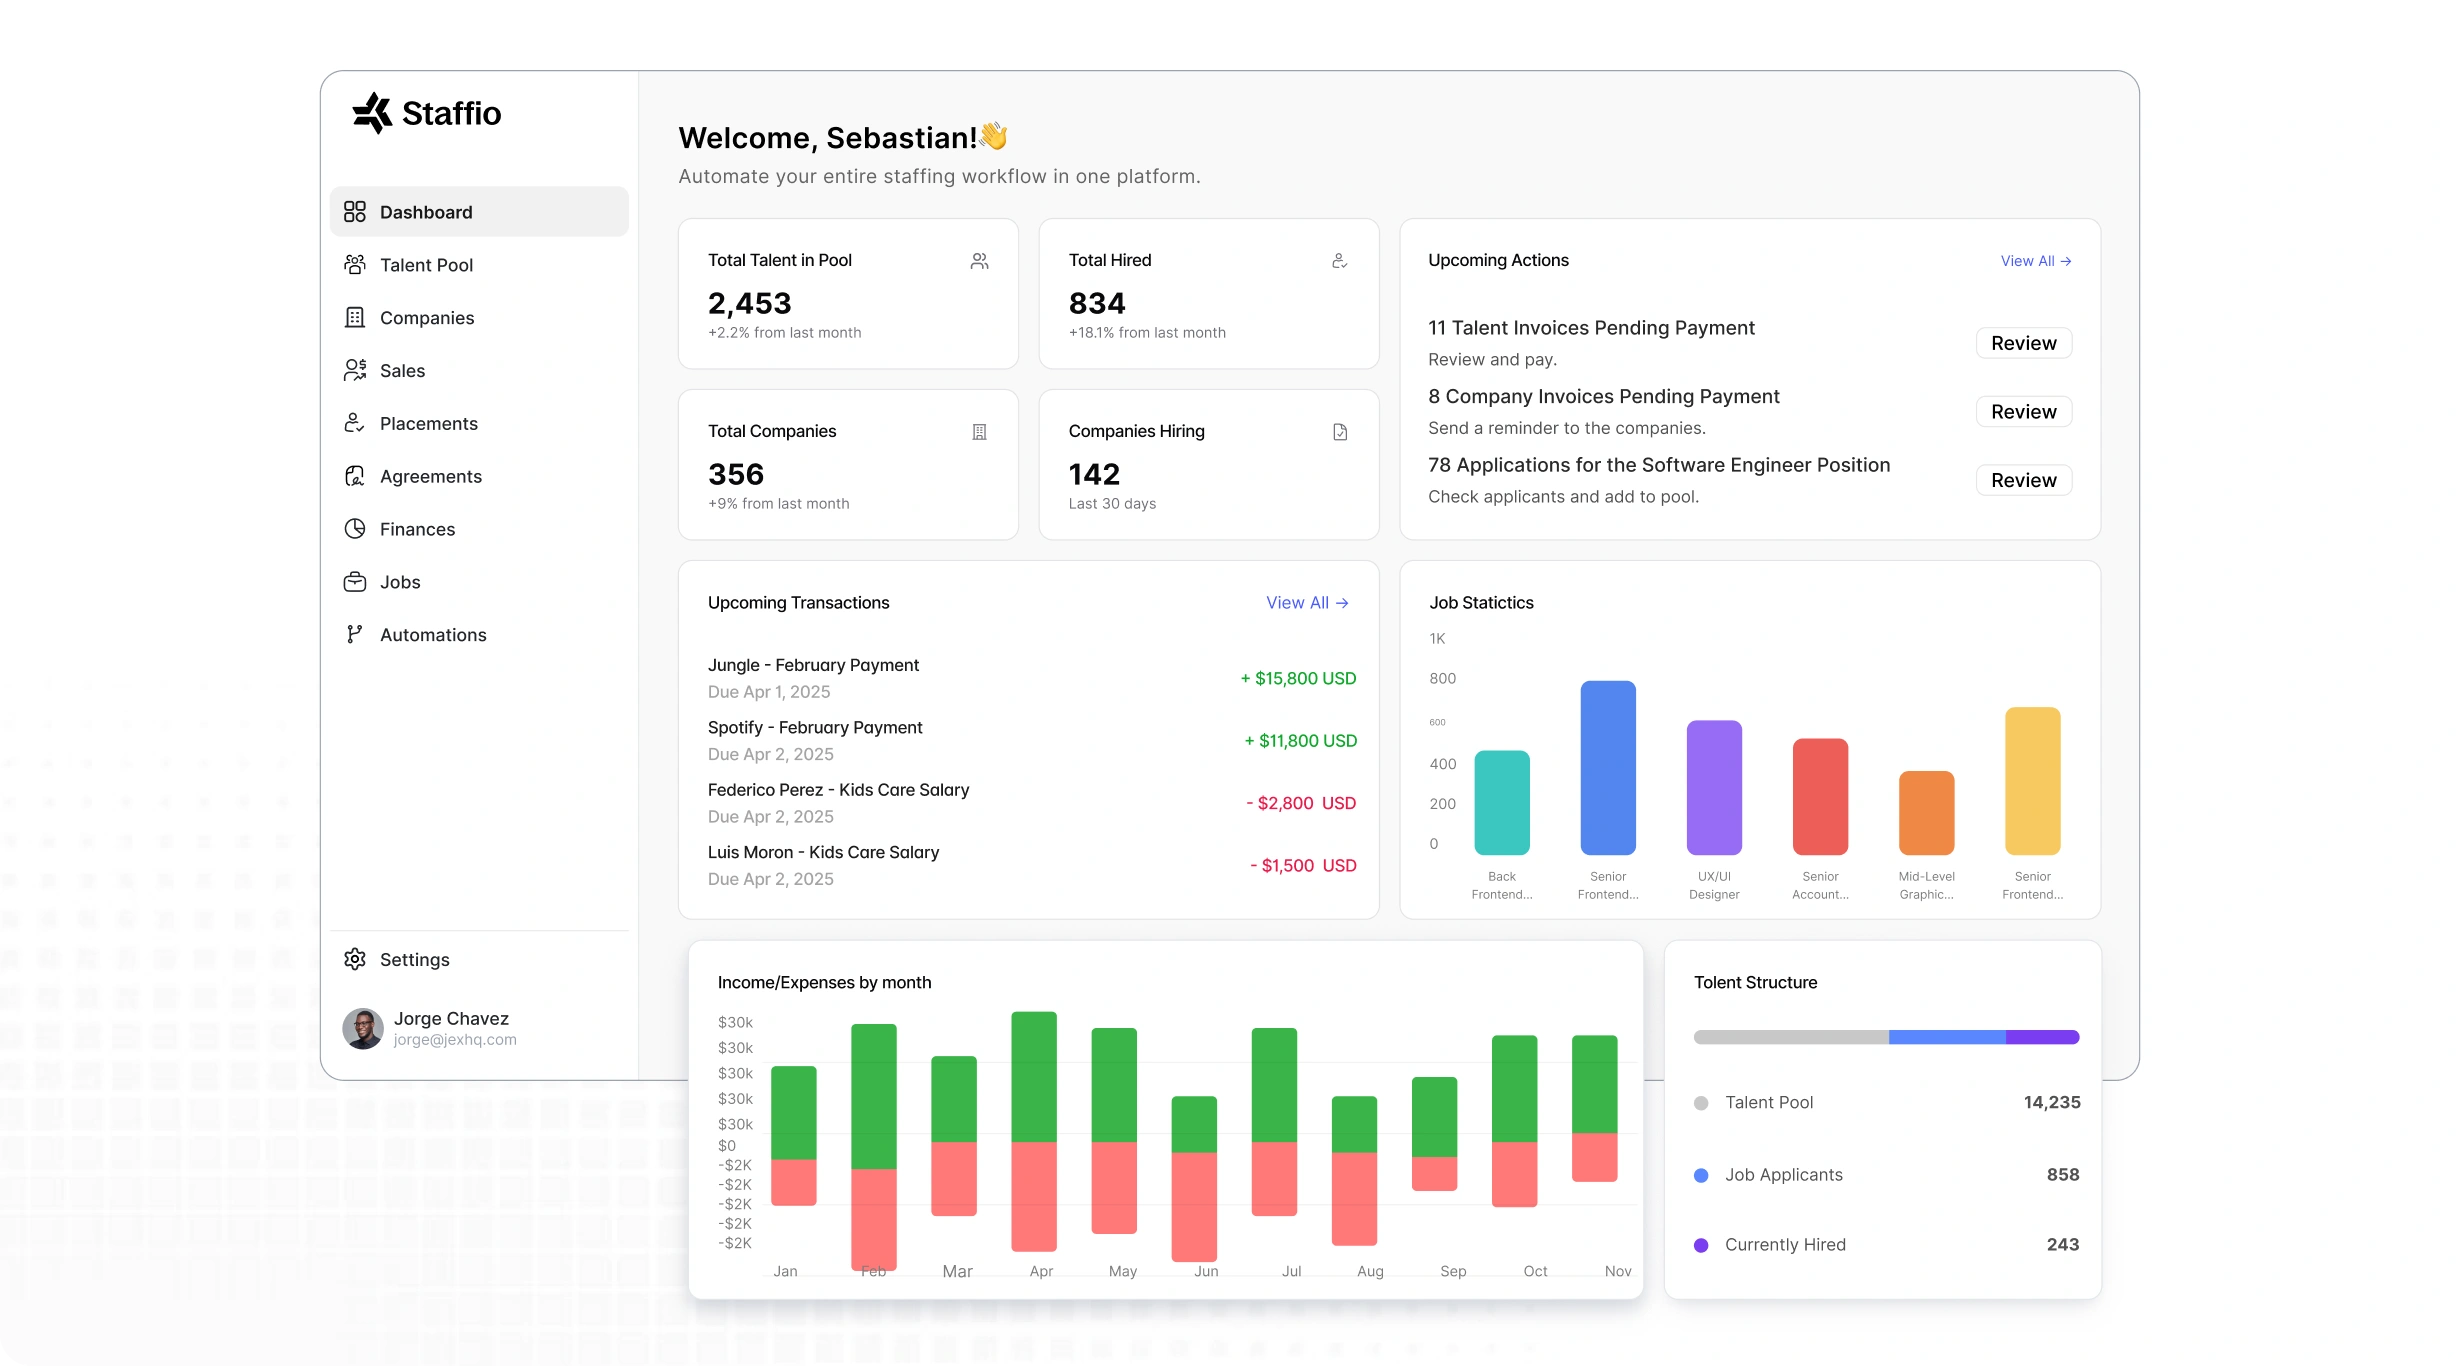Click document icon on Companies Hiring card
This screenshot has width=2460, height=1366.
tap(1340, 432)
